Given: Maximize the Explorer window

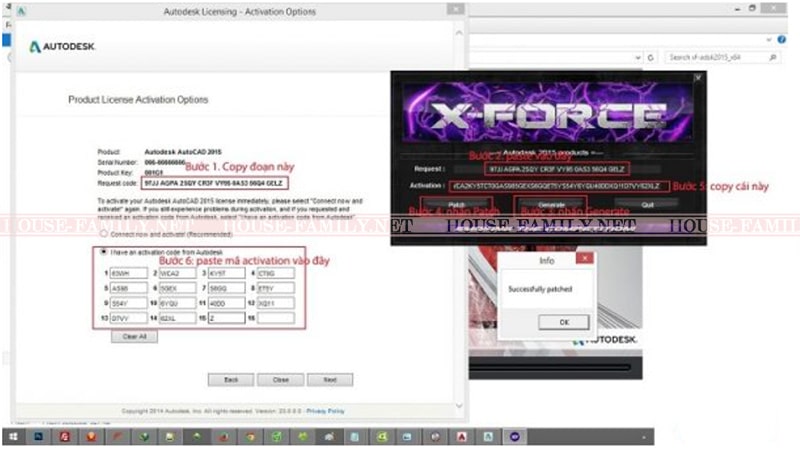Looking at the screenshot, I should (752, 9).
